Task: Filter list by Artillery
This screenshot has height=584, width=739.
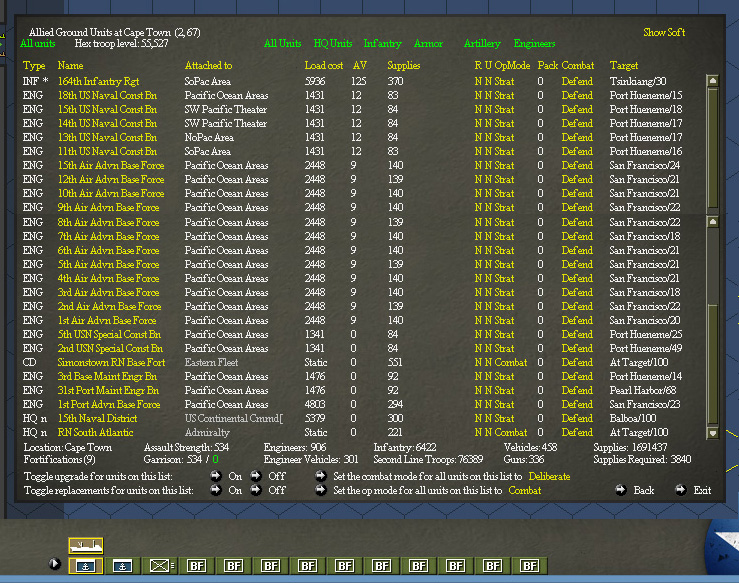Action: 482,43
